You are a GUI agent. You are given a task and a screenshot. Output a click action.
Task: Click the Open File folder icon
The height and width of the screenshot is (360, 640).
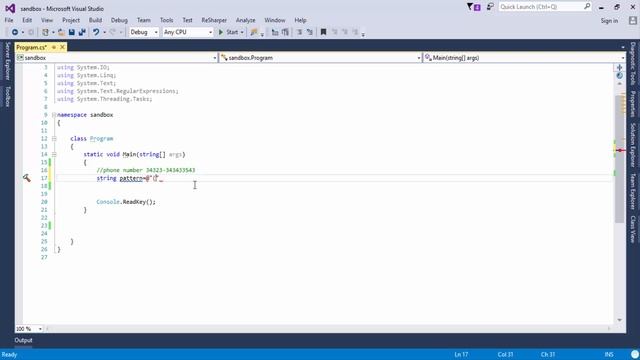(61, 32)
